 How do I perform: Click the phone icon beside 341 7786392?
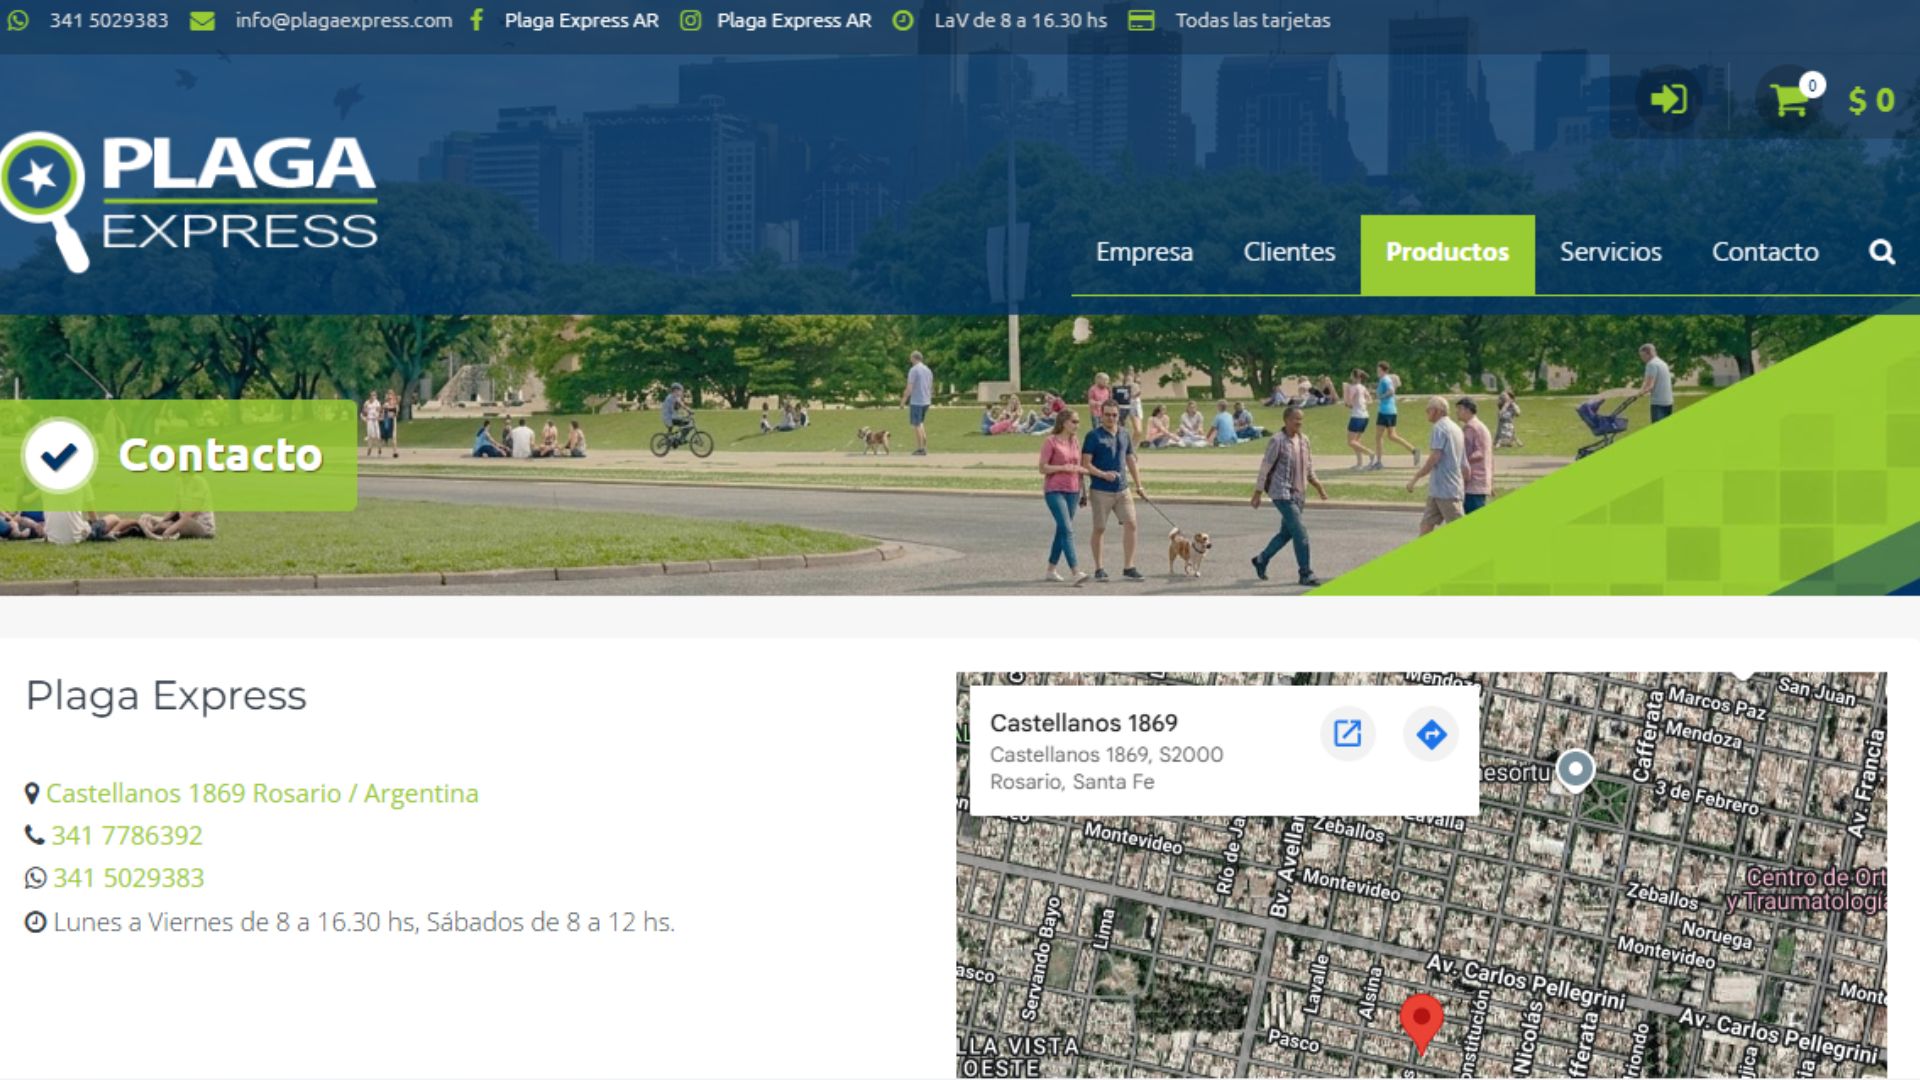pyautogui.click(x=35, y=835)
